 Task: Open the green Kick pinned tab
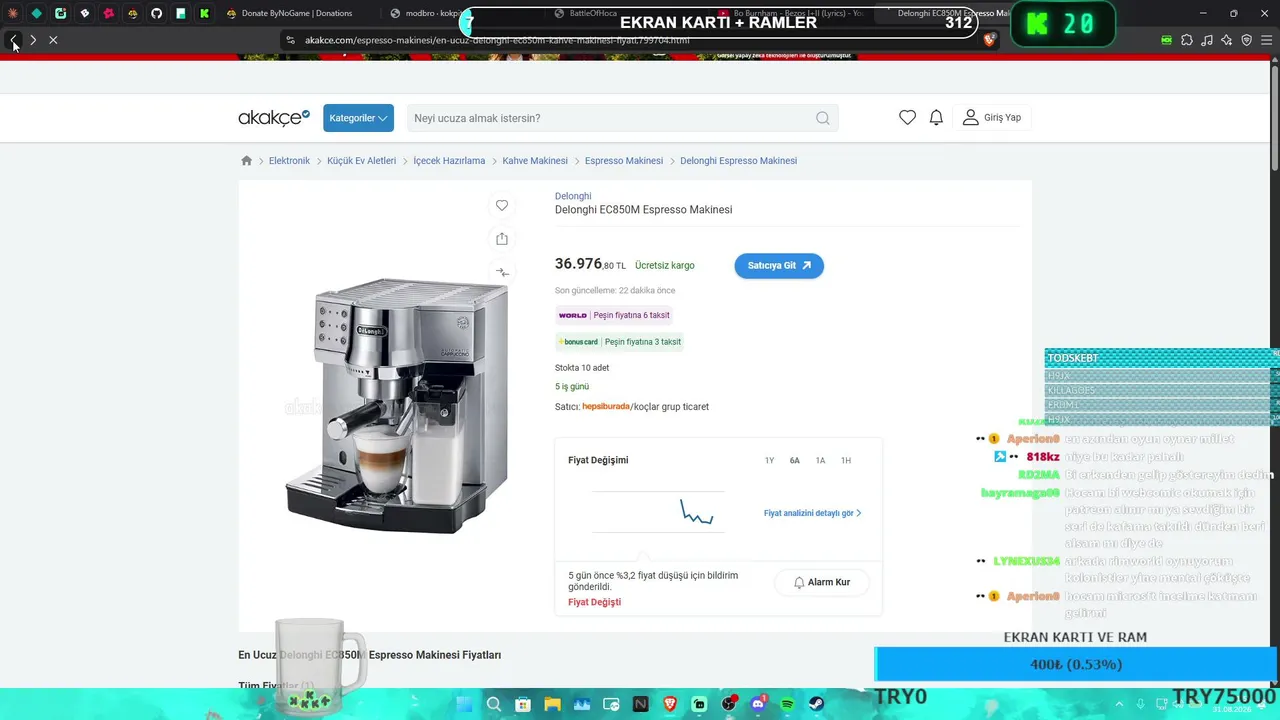pyautogui.click(x=204, y=13)
